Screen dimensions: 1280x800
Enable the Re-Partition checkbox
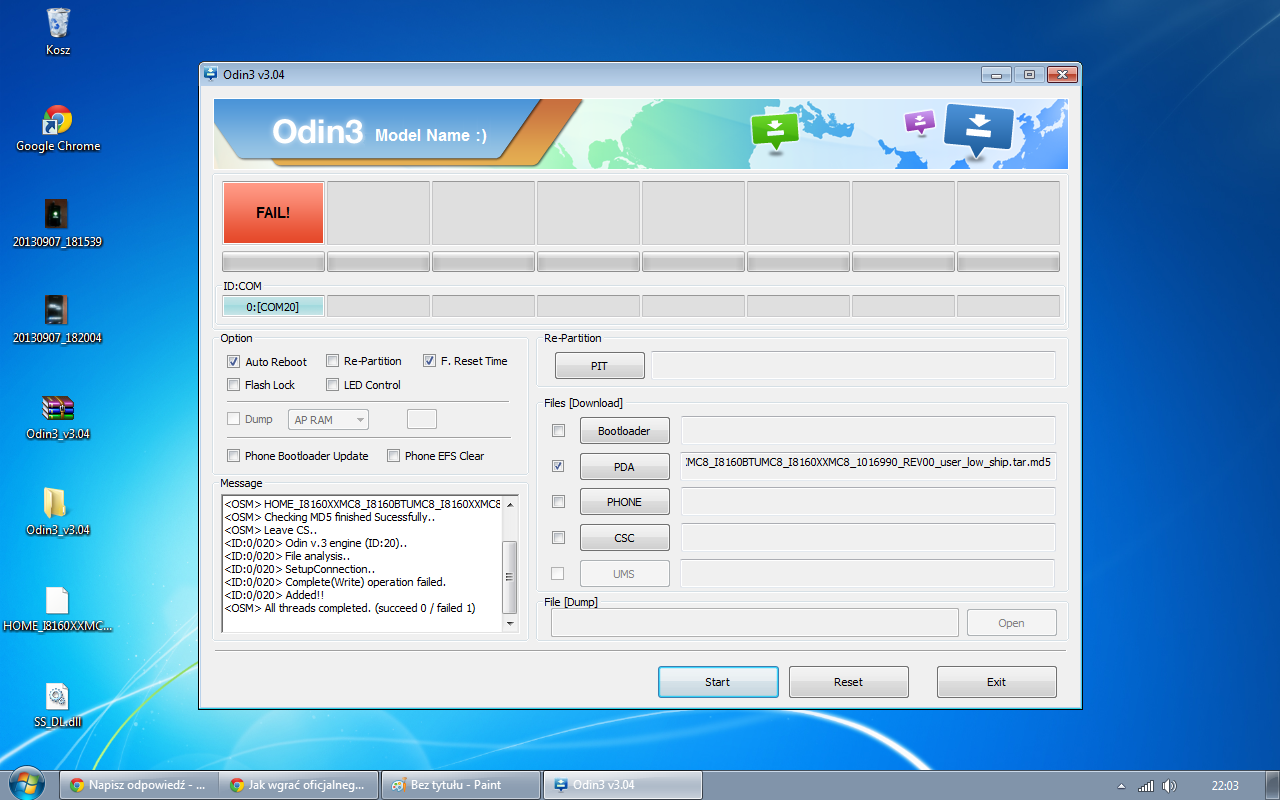pos(333,361)
